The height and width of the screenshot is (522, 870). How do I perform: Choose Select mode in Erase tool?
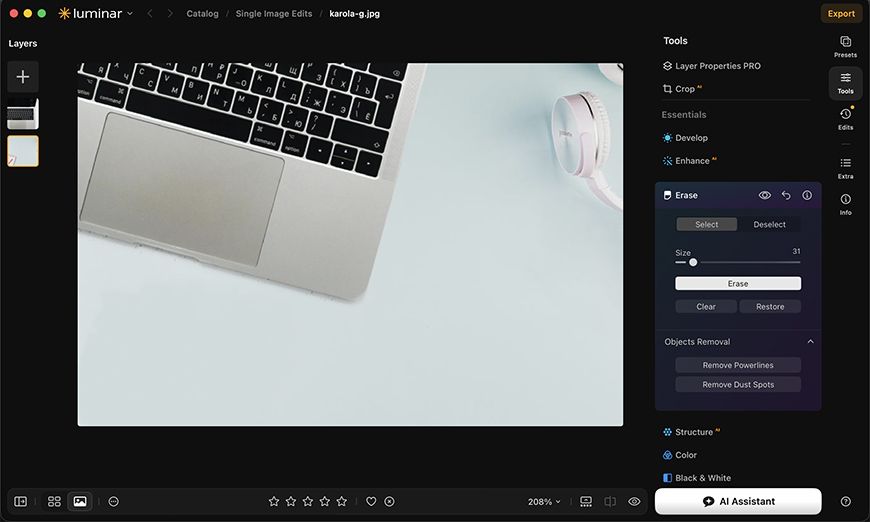(x=706, y=224)
